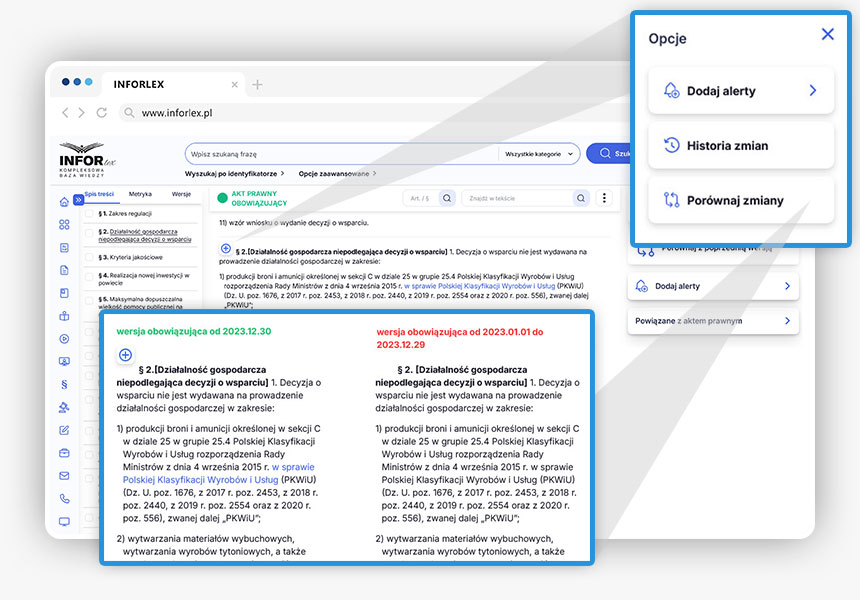Switch to the 'Wersje' tab
Image resolution: width=860 pixels, height=600 pixels.
click(181, 194)
